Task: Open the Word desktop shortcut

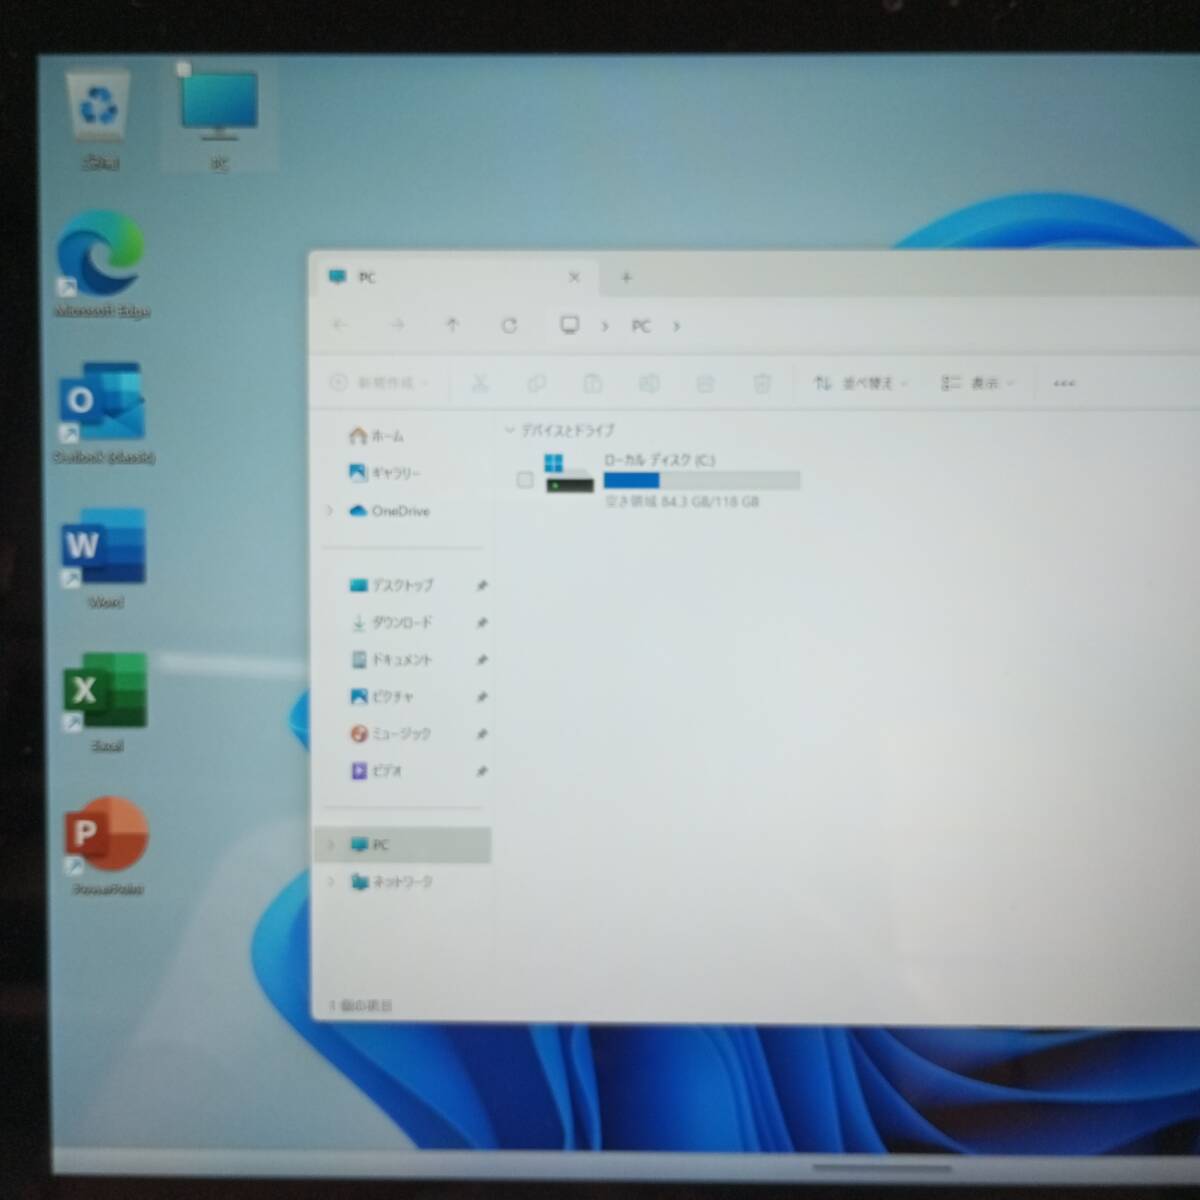Action: [104, 558]
